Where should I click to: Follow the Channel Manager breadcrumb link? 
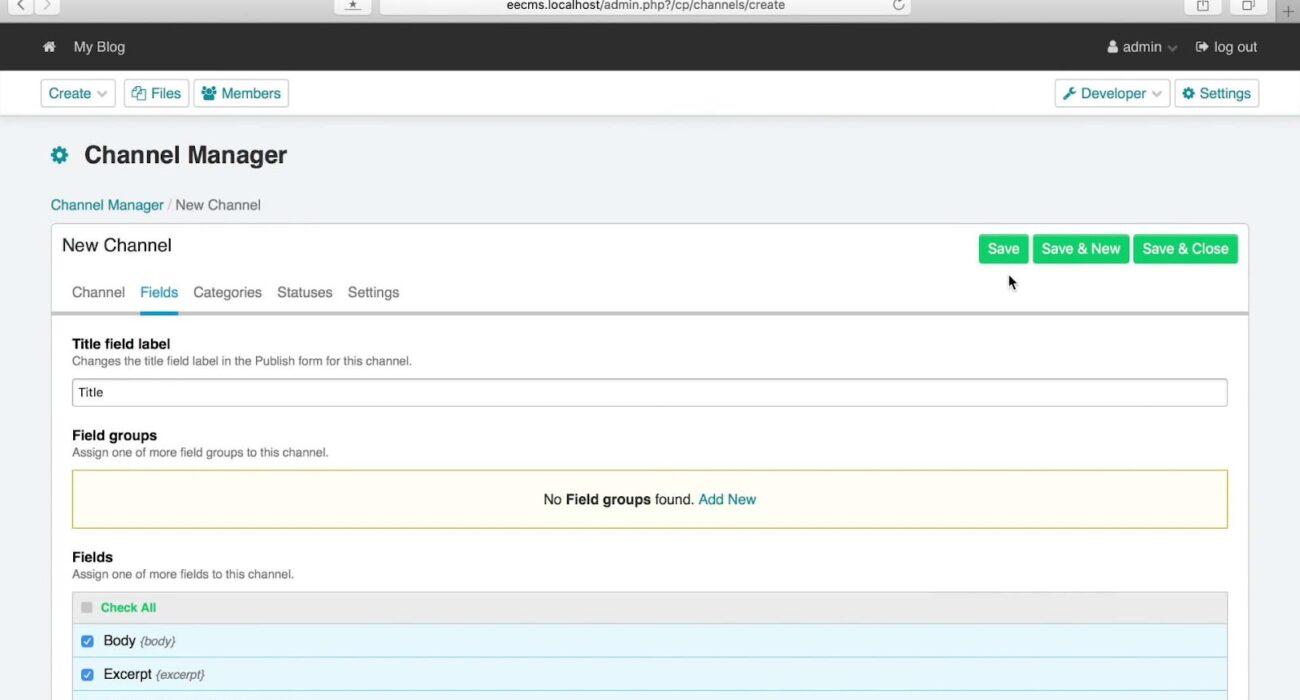pyautogui.click(x=107, y=205)
